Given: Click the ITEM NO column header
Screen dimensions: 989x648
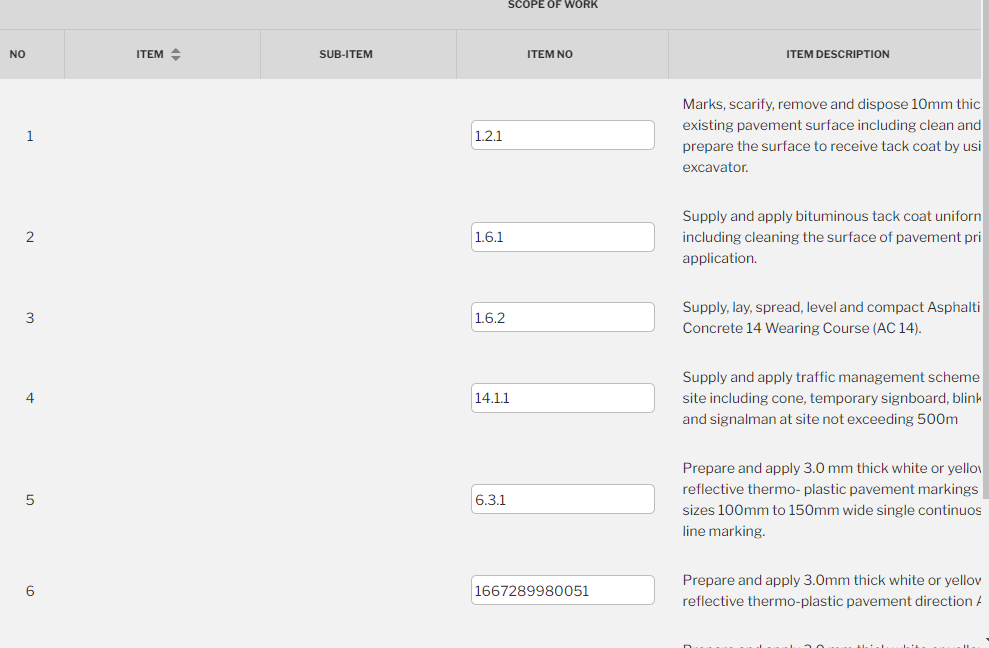Looking at the screenshot, I should coord(550,54).
